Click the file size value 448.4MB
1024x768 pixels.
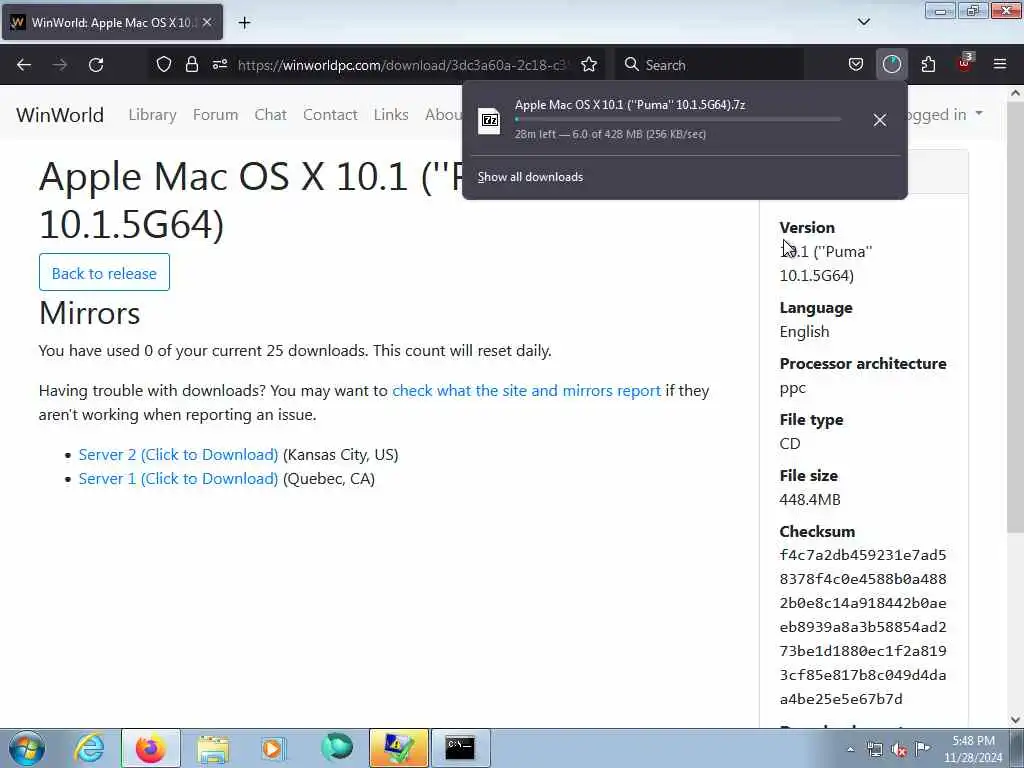pos(810,500)
